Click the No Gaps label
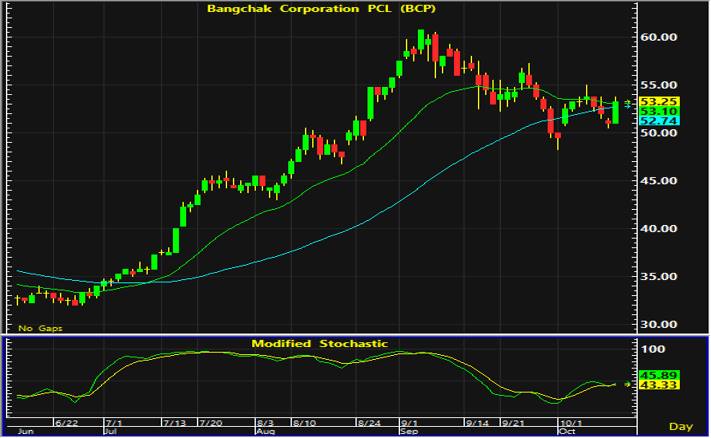 tap(40, 328)
